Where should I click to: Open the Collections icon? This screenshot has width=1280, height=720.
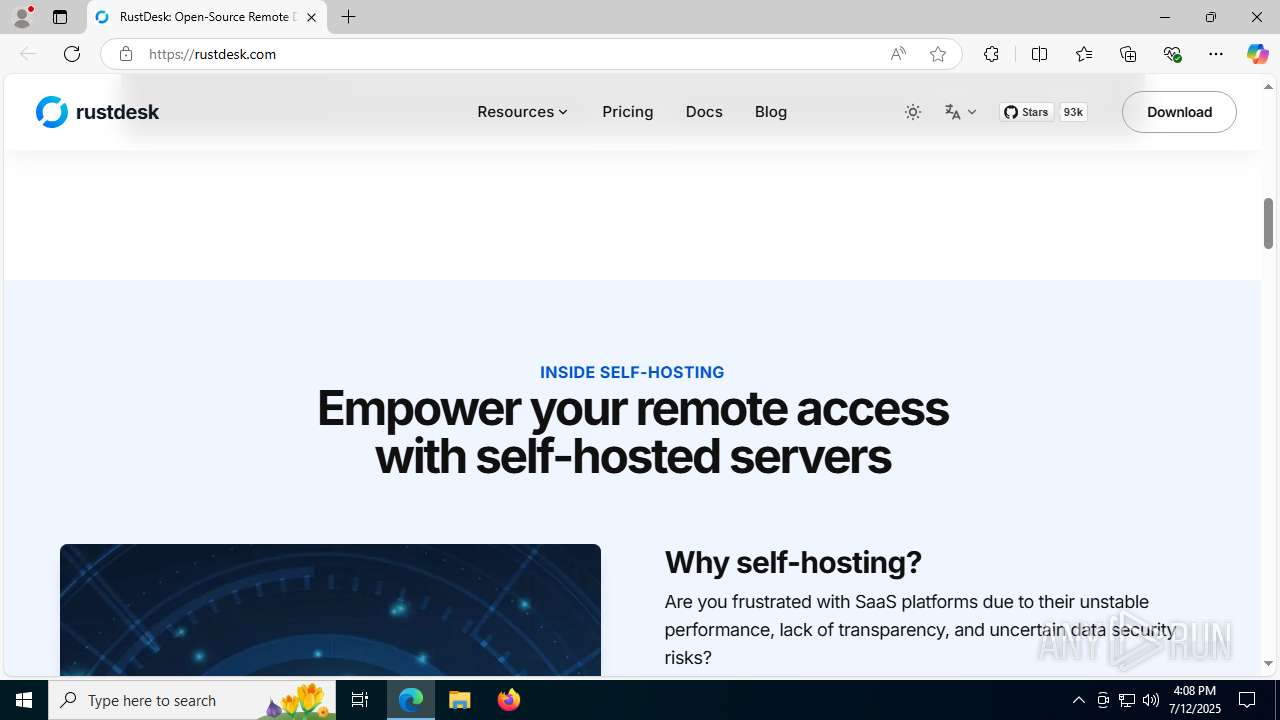point(1128,54)
